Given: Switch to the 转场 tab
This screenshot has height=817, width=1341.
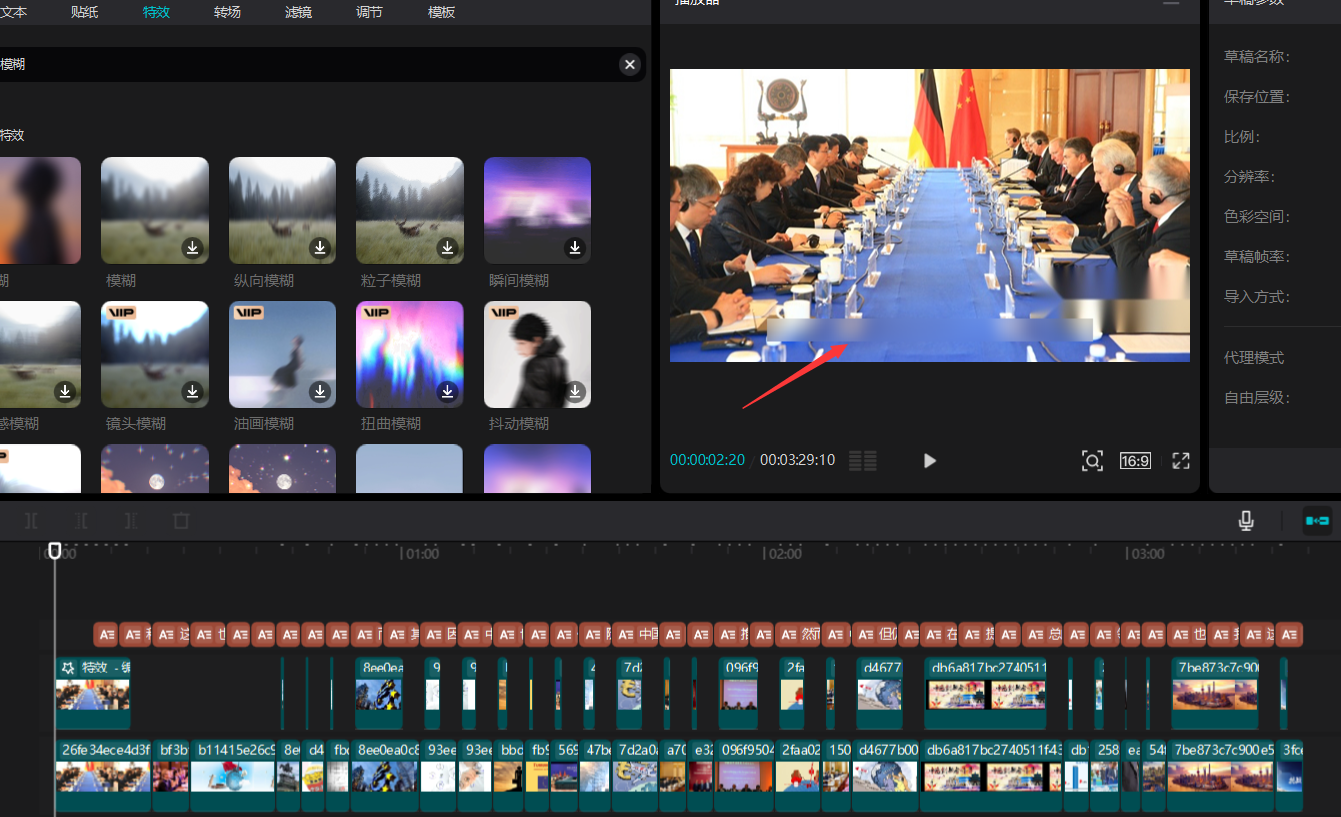Looking at the screenshot, I should click(227, 13).
